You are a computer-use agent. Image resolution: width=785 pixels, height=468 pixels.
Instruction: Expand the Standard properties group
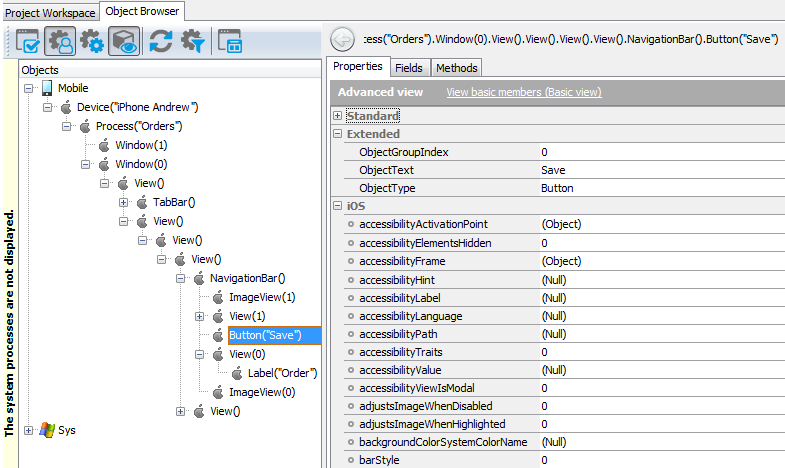click(x=337, y=116)
